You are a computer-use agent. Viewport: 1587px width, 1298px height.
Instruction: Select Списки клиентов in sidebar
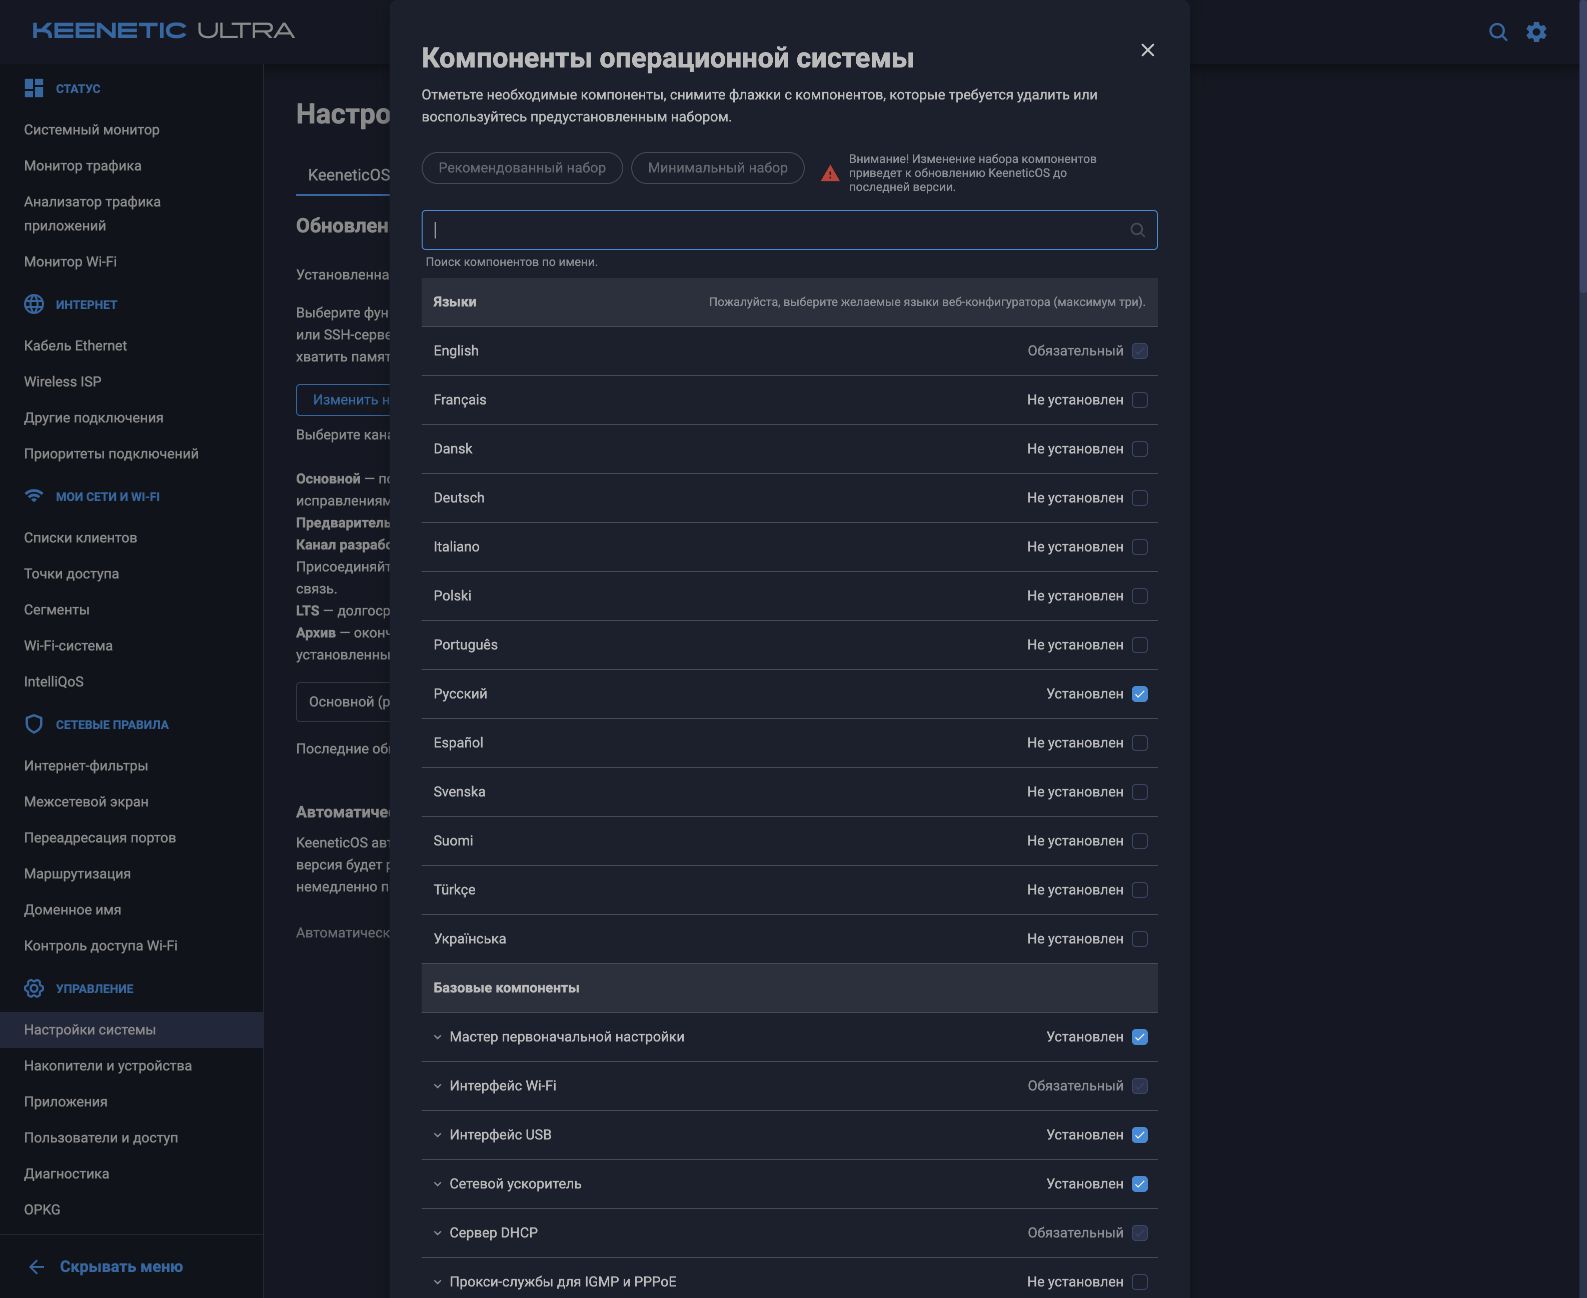coord(81,538)
